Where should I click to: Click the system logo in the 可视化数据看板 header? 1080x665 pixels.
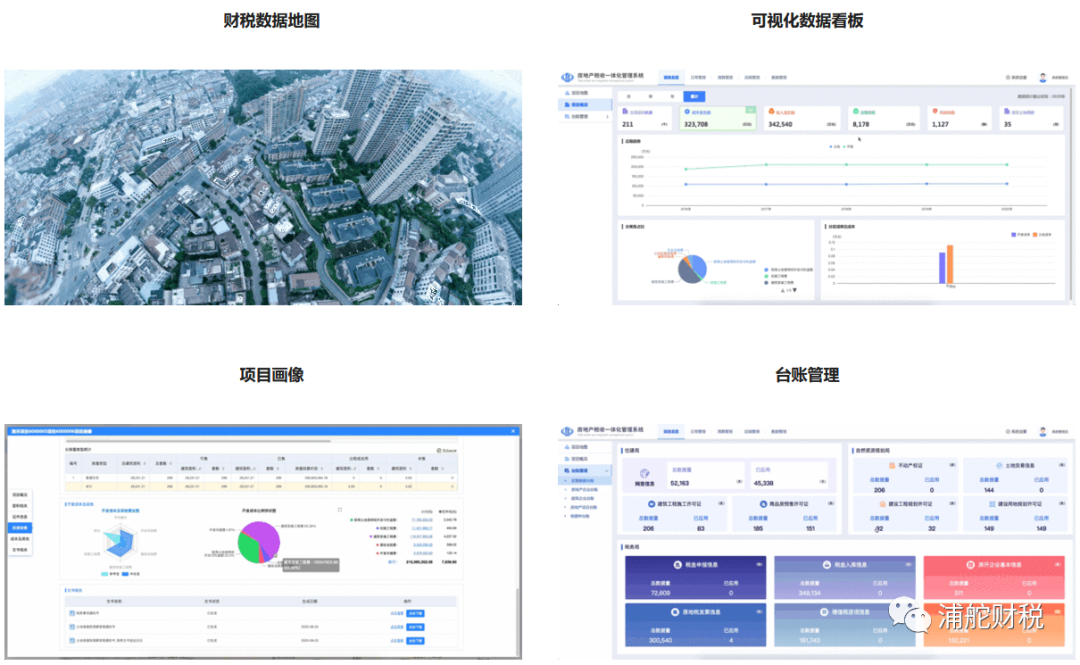click(x=567, y=77)
